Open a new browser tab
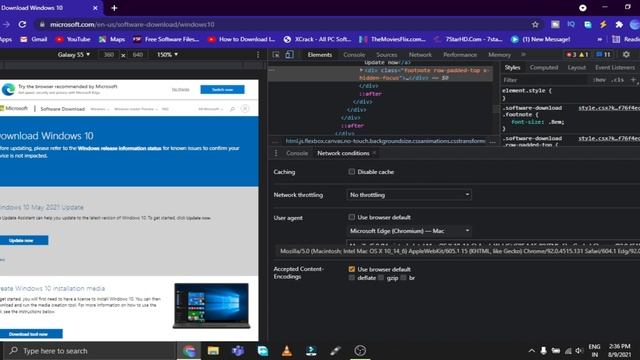 click(114, 8)
